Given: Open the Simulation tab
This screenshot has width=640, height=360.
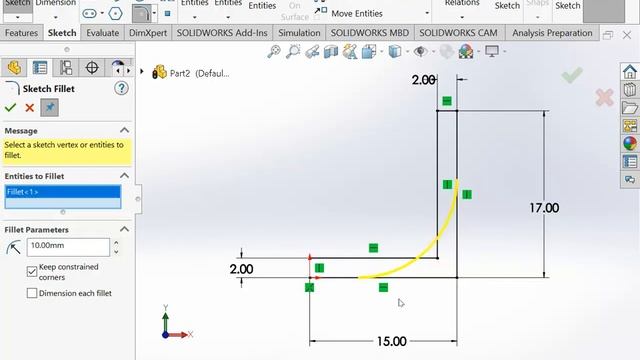Looking at the screenshot, I should click(x=299, y=33).
